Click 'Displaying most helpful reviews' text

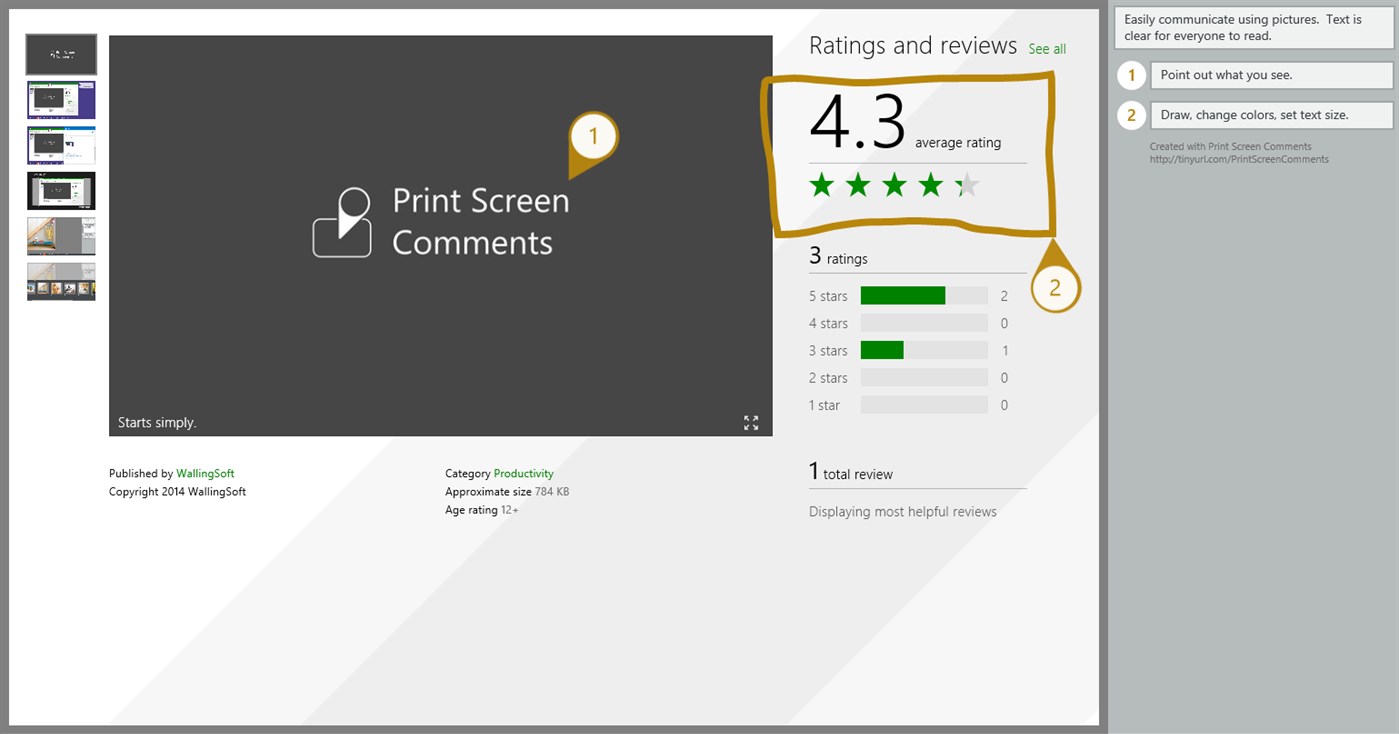(903, 512)
